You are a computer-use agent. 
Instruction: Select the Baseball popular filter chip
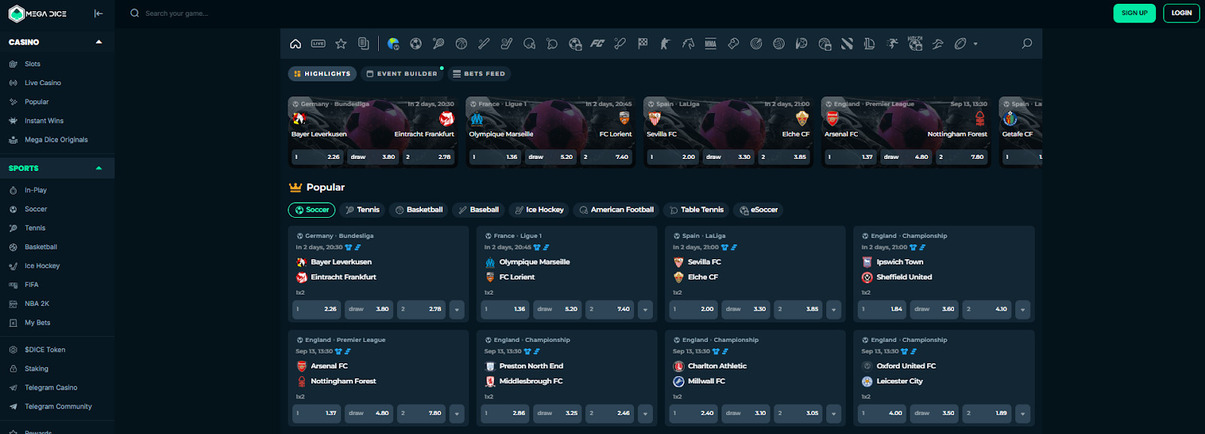click(478, 210)
